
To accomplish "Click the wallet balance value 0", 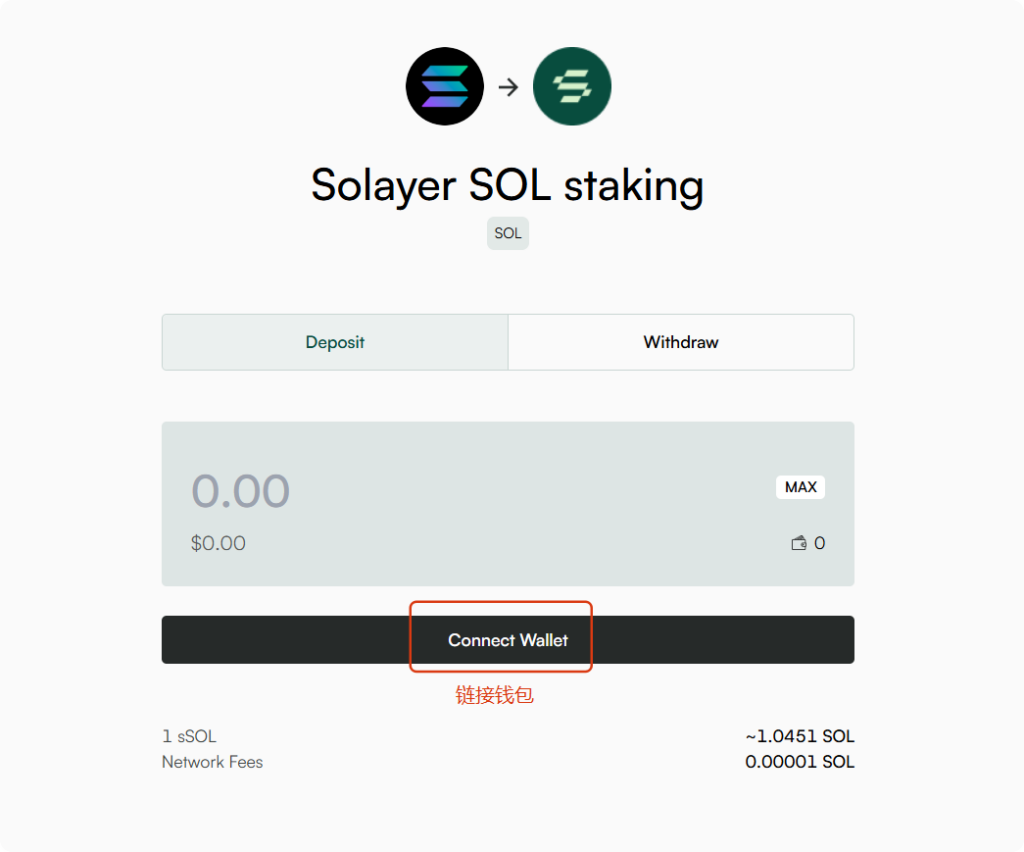I will point(819,543).
